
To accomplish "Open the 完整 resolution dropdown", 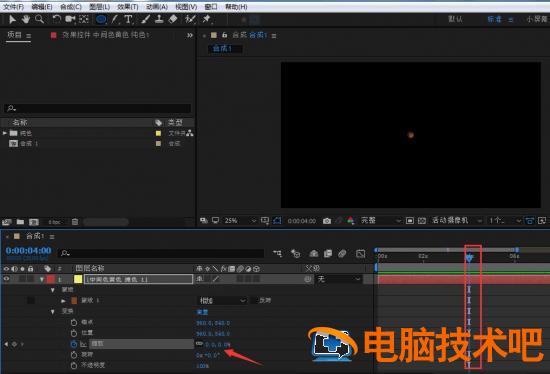I will 380,221.
